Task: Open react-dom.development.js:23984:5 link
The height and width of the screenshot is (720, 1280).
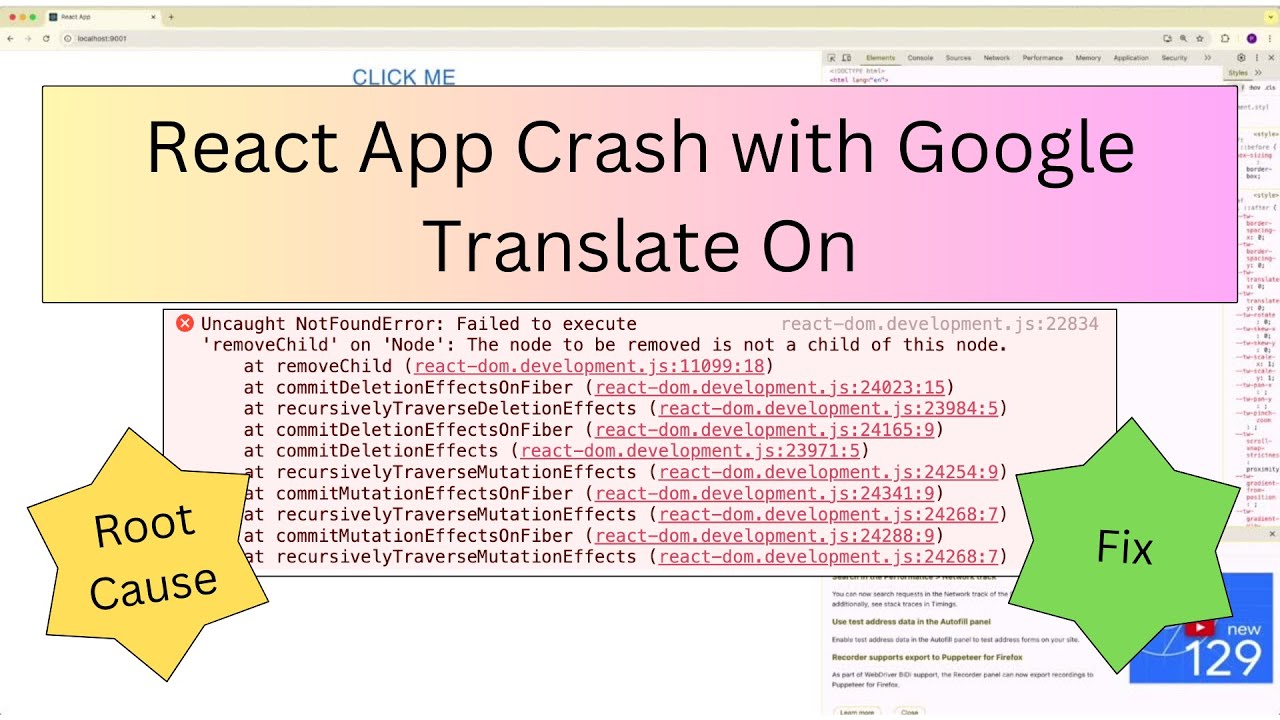Action: (x=828, y=408)
